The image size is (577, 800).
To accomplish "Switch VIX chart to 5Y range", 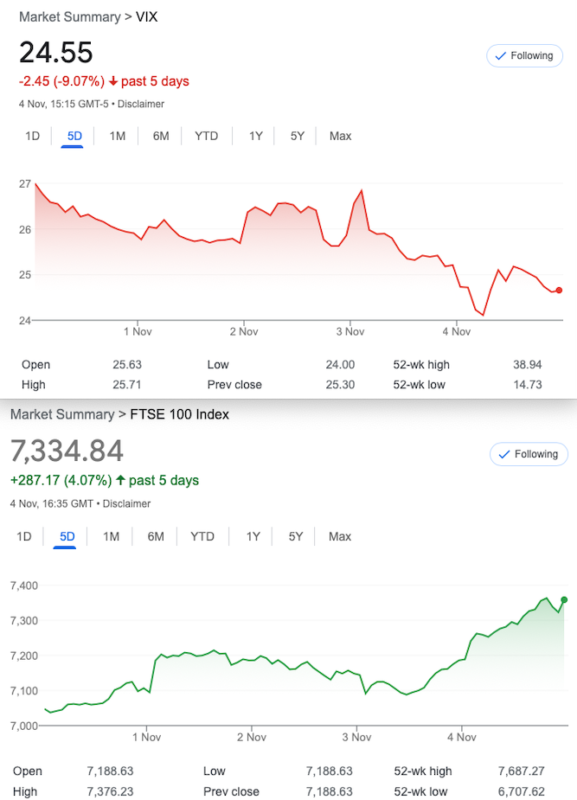I will (297, 136).
